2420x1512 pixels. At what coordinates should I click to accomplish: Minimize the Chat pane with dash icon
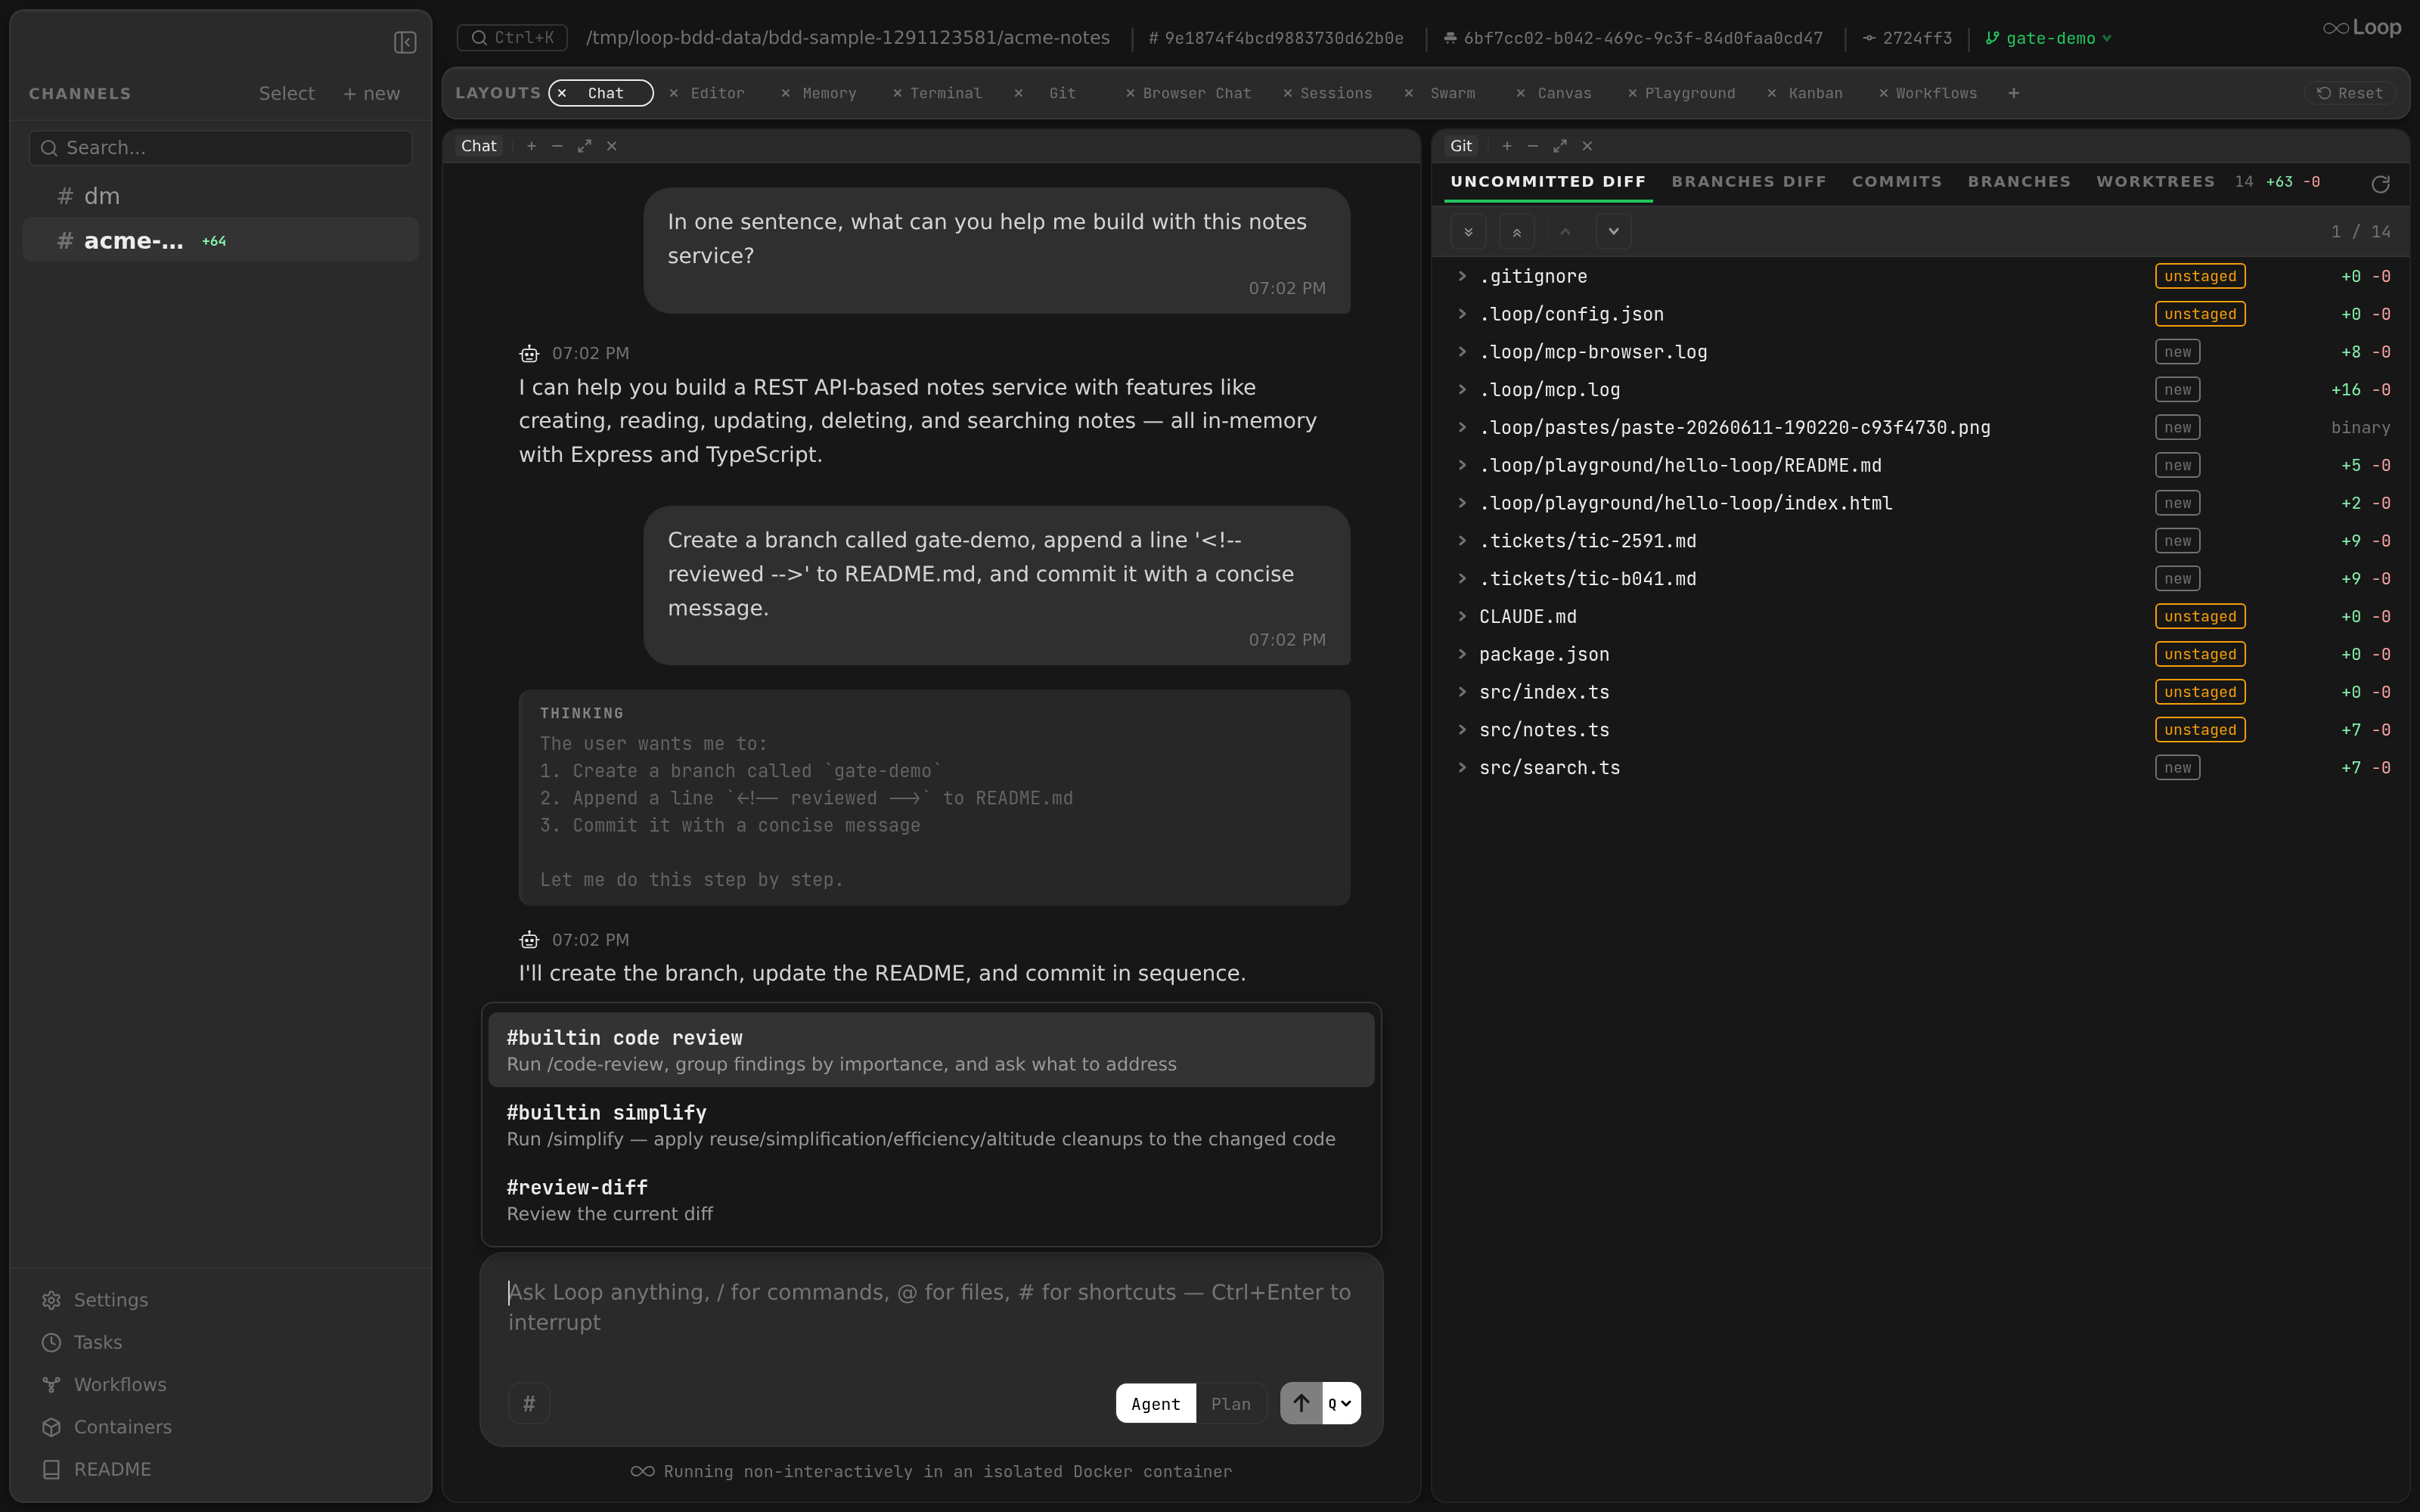(557, 146)
